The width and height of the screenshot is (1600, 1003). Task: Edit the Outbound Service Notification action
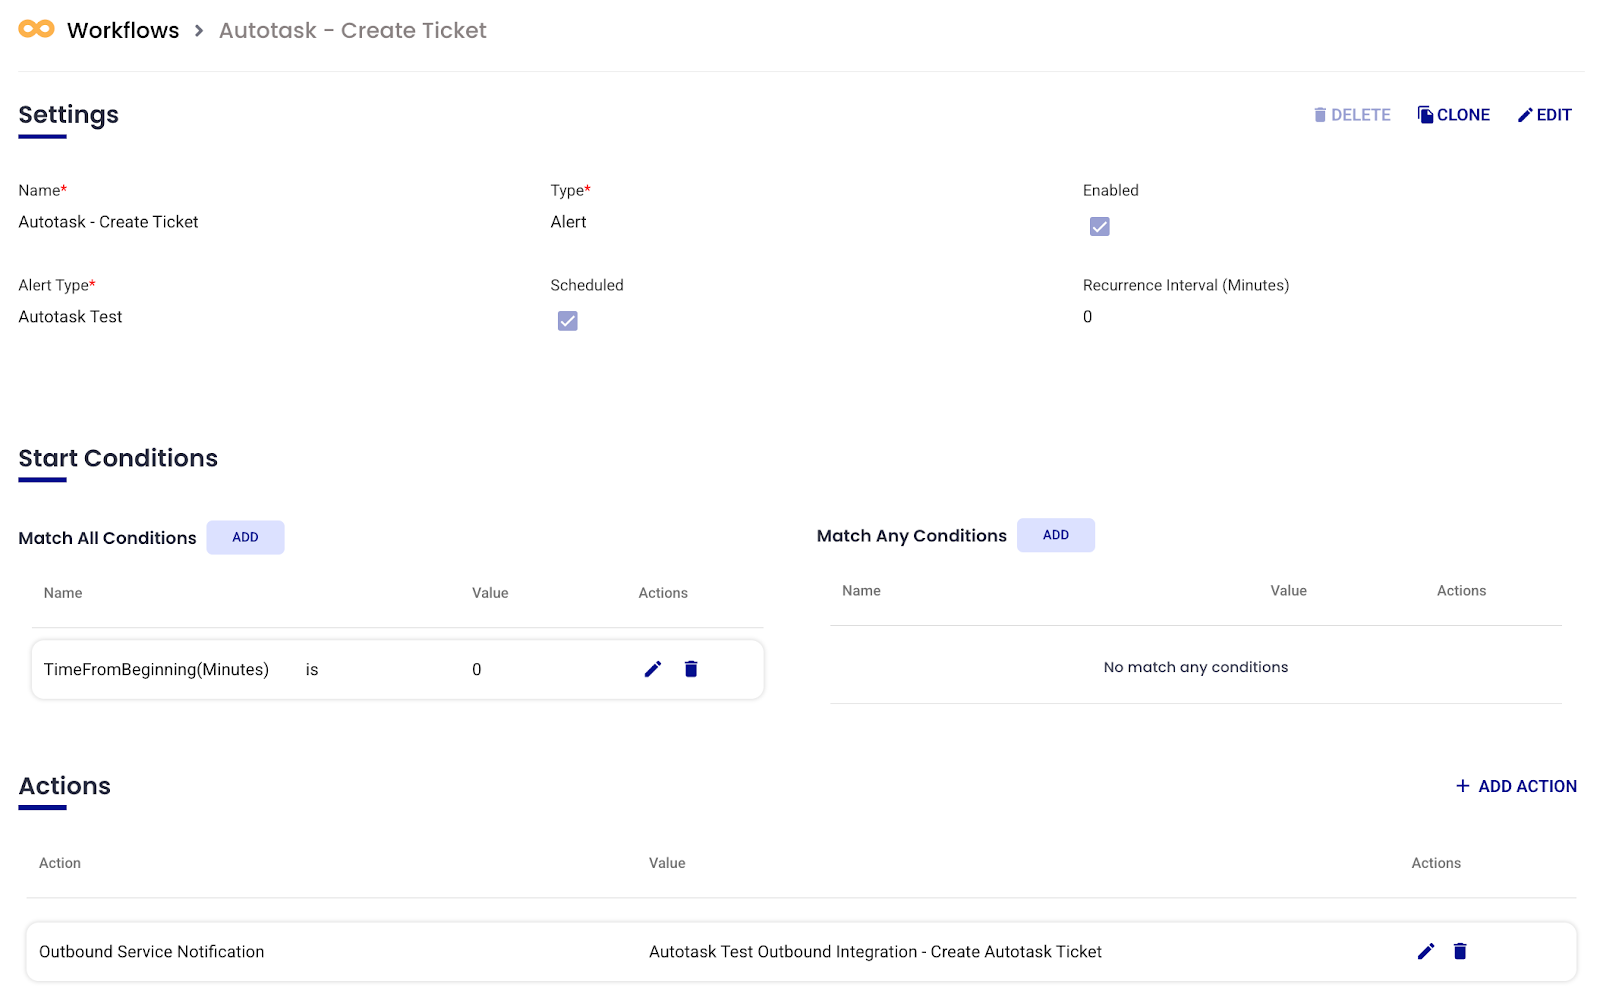pyautogui.click(x=1426, y=951)
